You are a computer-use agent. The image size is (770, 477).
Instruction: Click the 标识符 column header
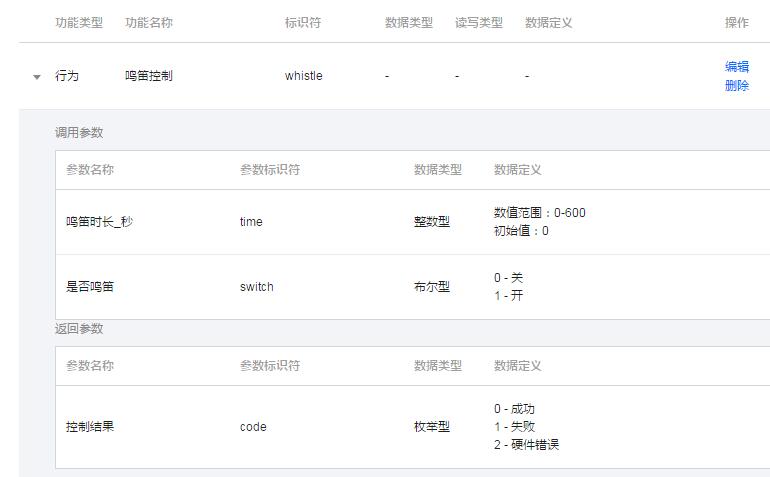coord(302,23)
